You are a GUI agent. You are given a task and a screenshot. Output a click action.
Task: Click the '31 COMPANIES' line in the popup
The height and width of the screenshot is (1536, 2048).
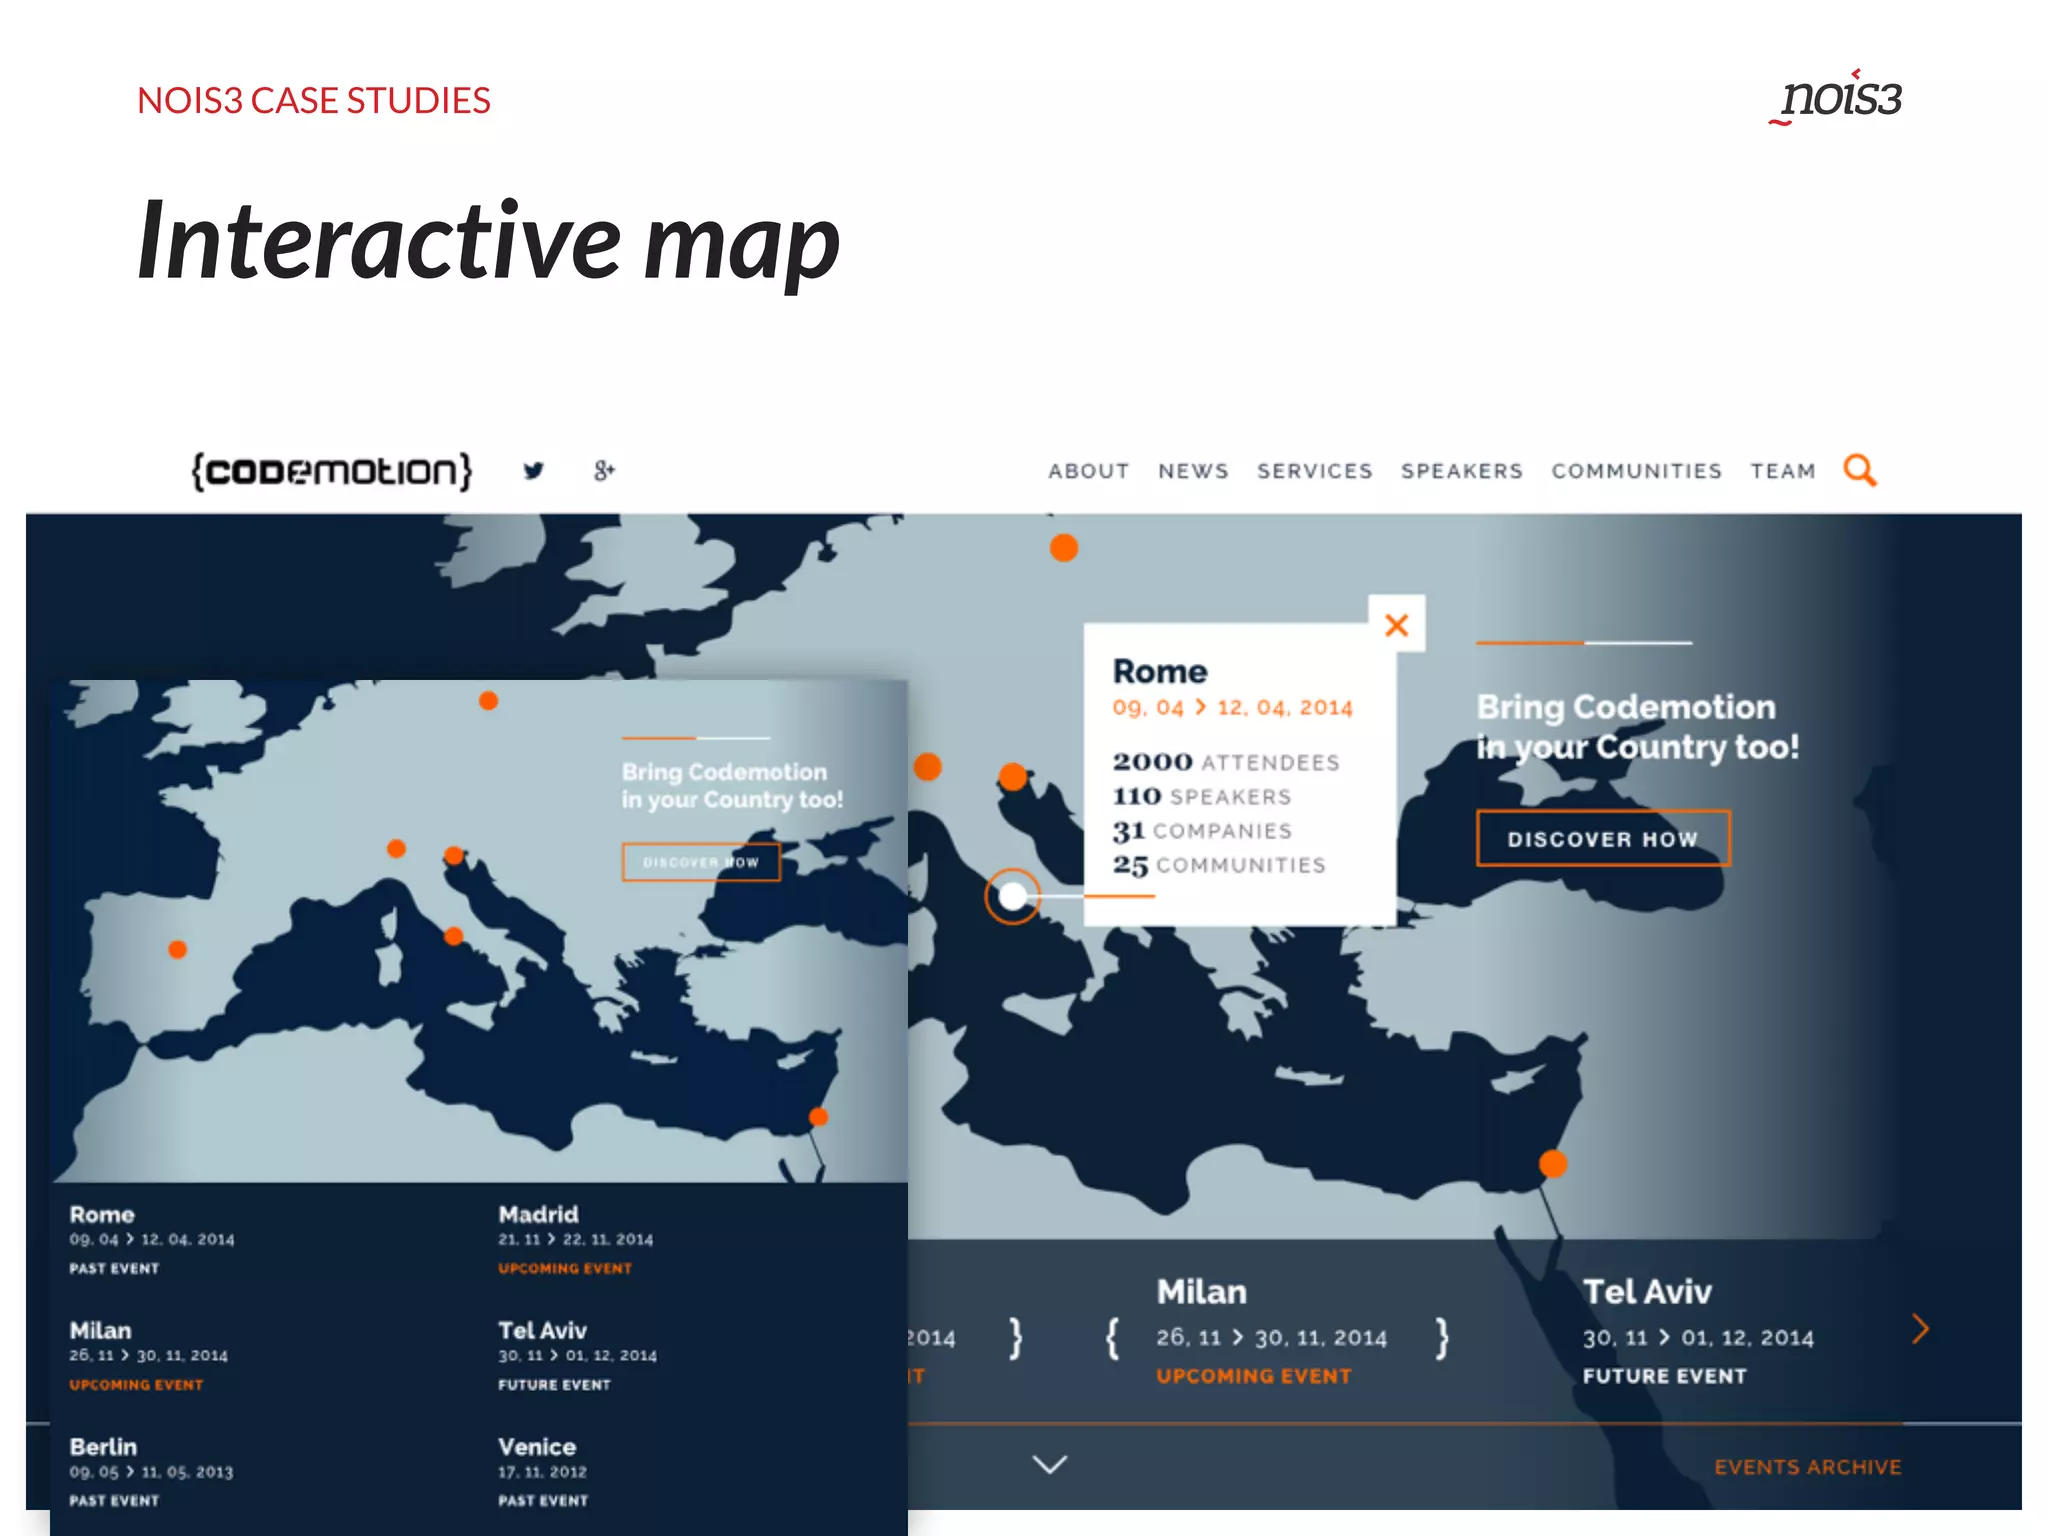click(1202, 830)
